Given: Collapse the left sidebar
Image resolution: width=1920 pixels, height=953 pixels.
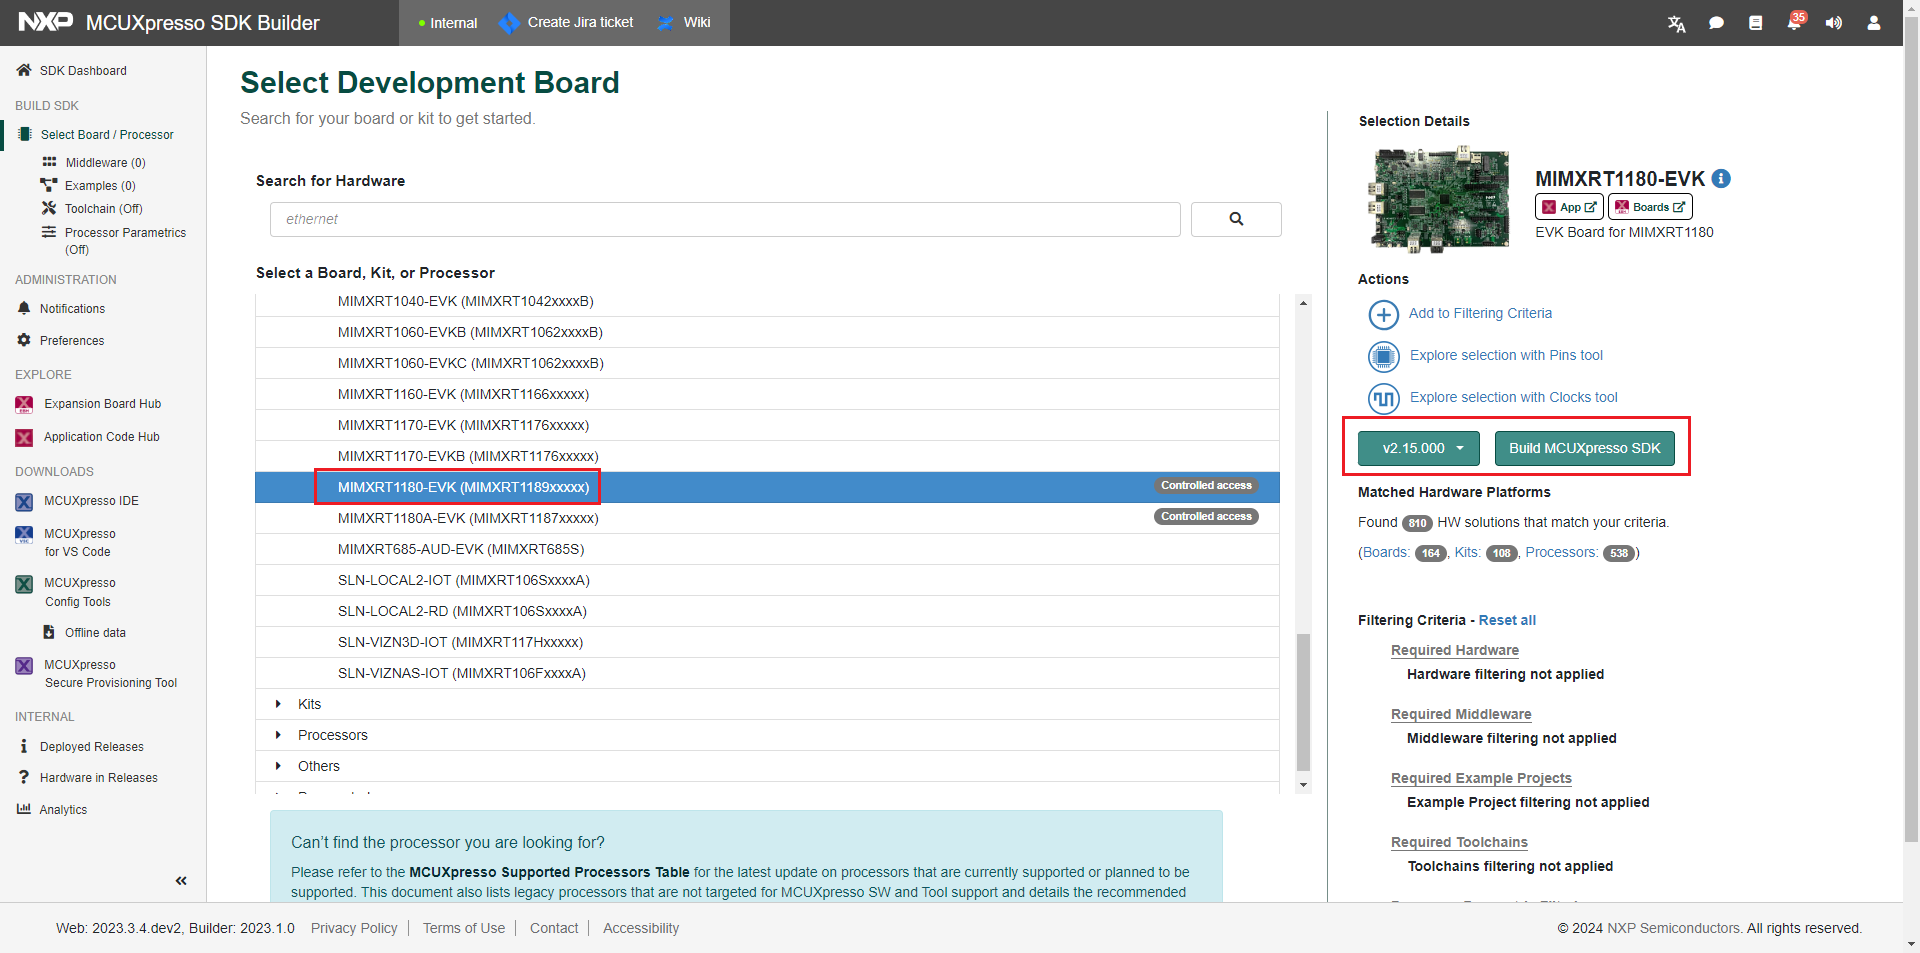Looking at the screenshot, I should [x=181, y=881].
